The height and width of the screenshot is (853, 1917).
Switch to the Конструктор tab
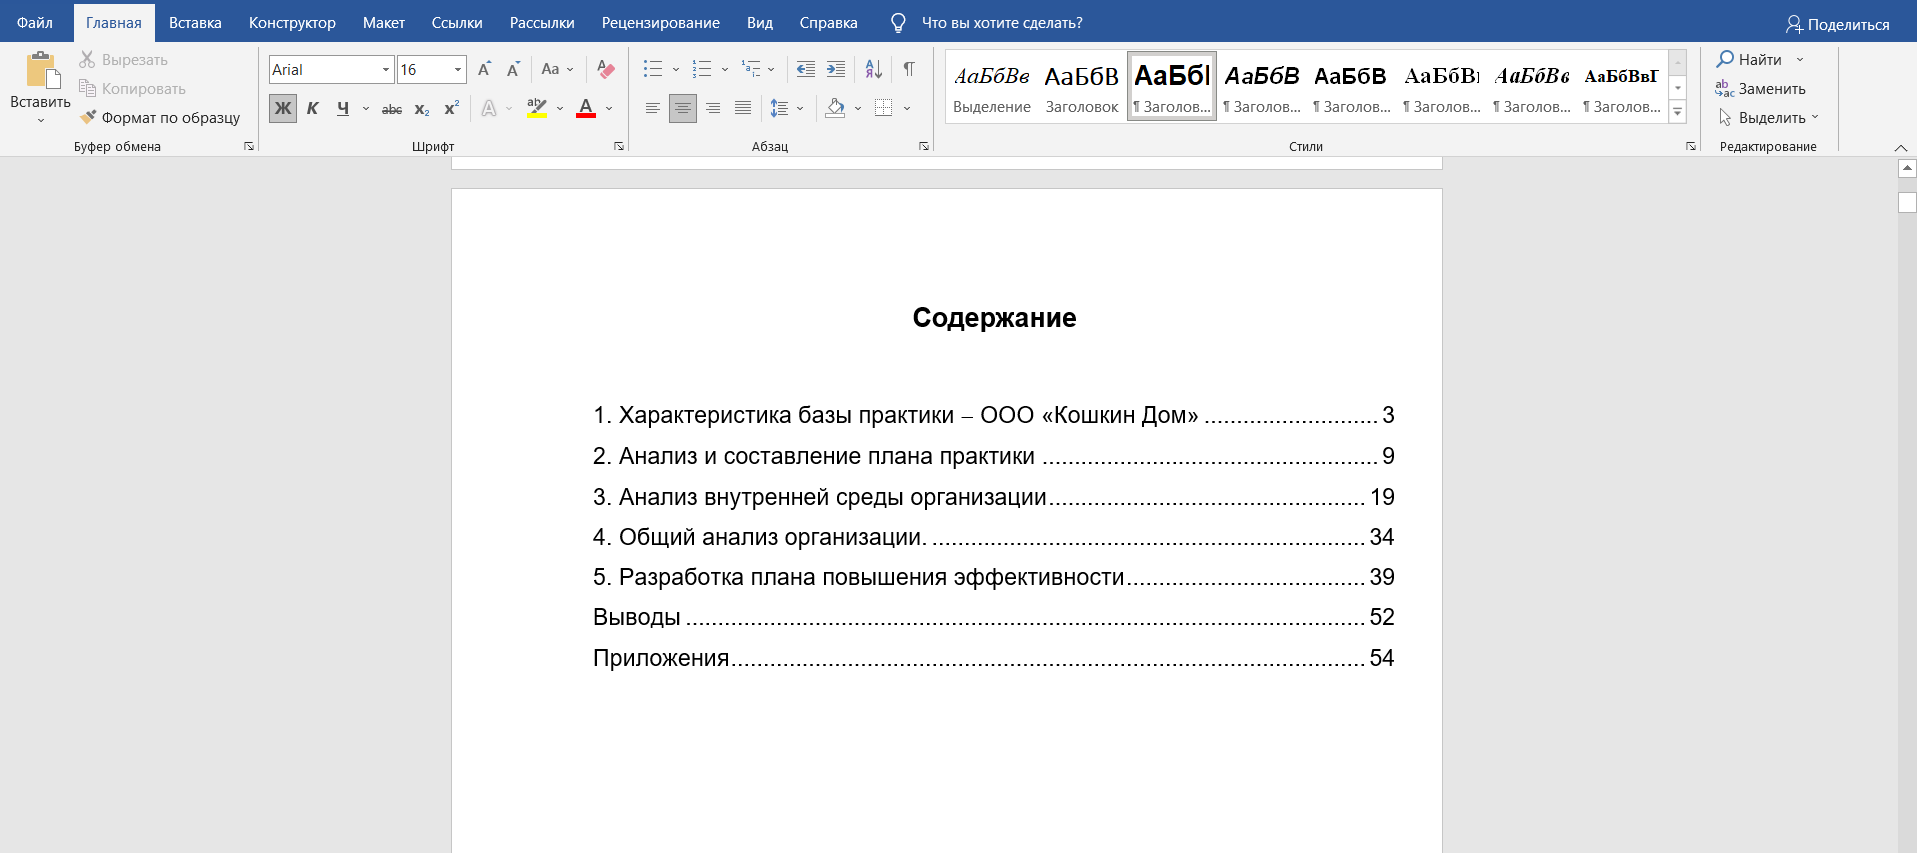click(x=292, y=23)
